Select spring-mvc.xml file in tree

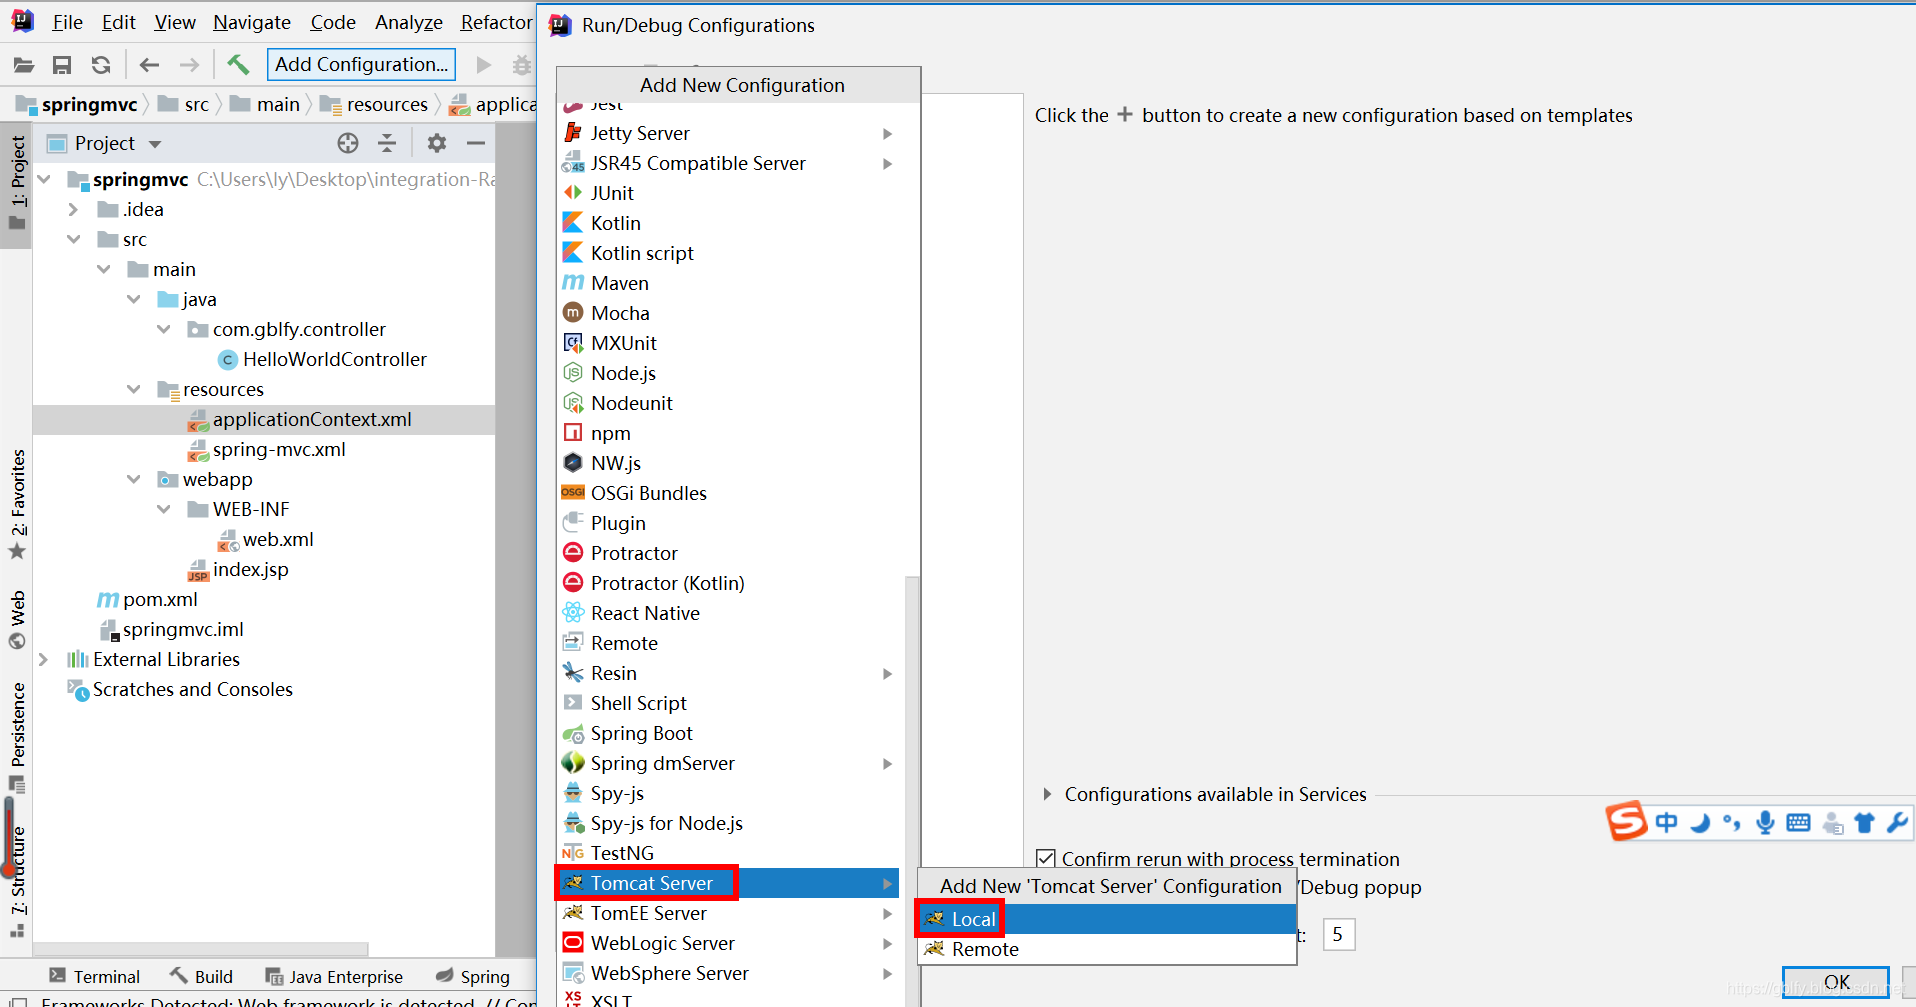267,449
